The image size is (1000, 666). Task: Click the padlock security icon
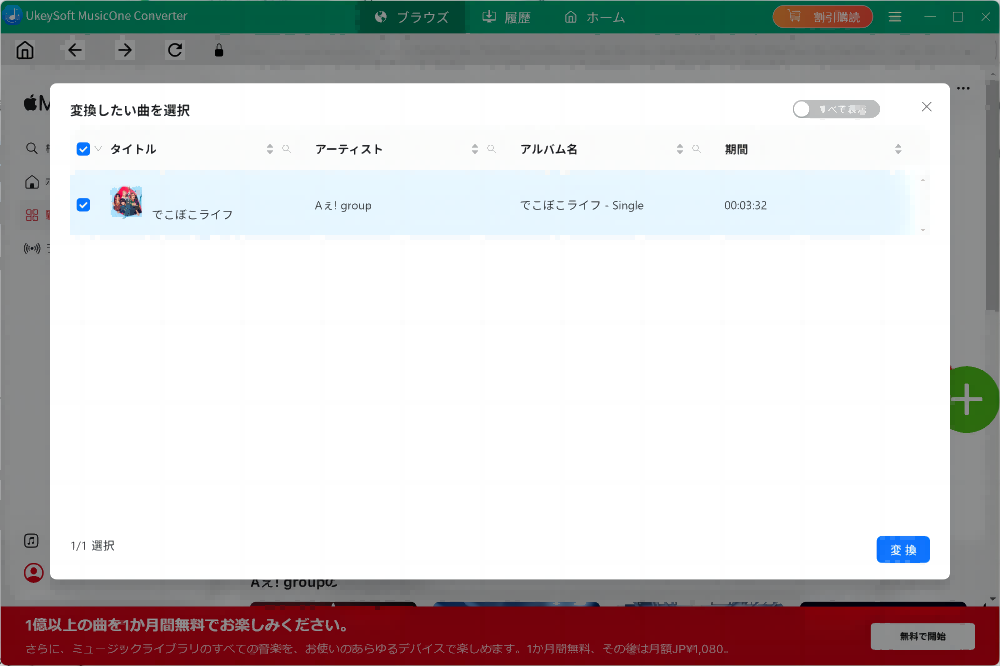click(x=219, y=50)
